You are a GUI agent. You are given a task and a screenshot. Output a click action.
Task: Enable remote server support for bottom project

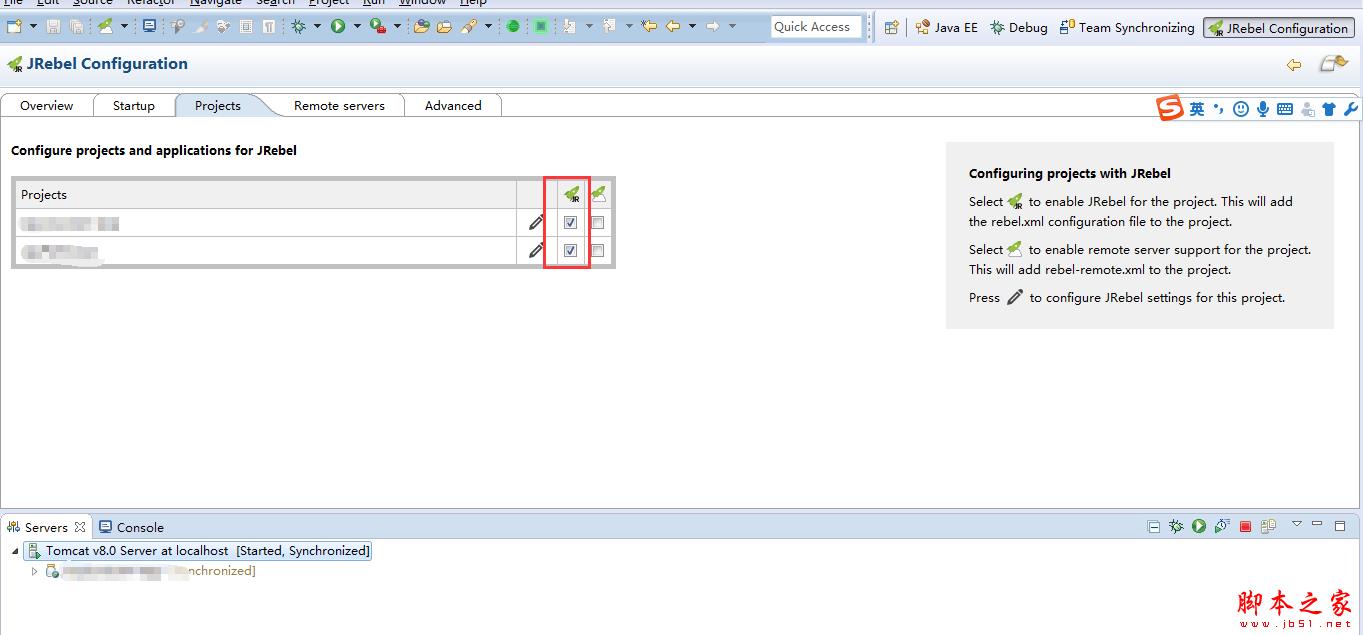598,251
